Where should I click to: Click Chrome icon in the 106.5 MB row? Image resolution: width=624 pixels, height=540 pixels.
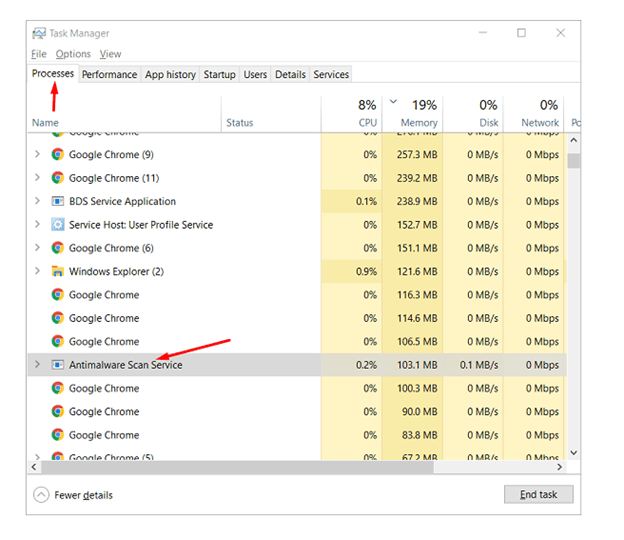(x=58, y=341)
